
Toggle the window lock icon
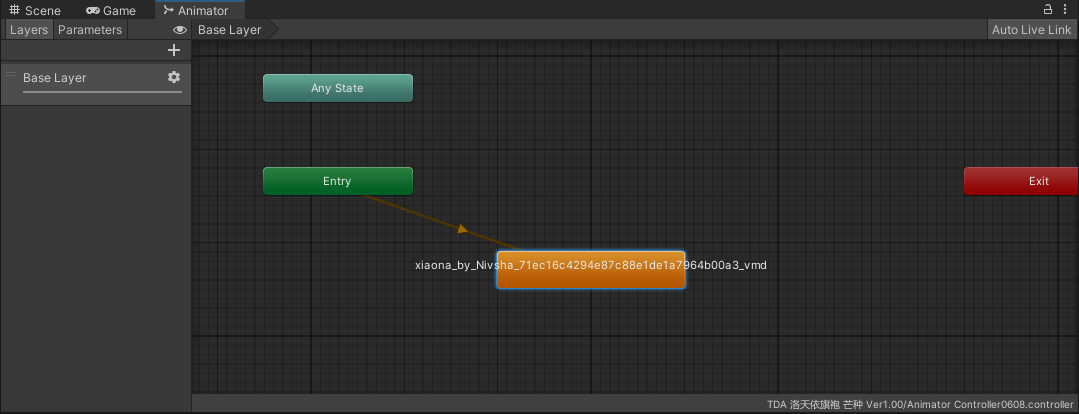pyautogui.click(x=1048, y=10)
